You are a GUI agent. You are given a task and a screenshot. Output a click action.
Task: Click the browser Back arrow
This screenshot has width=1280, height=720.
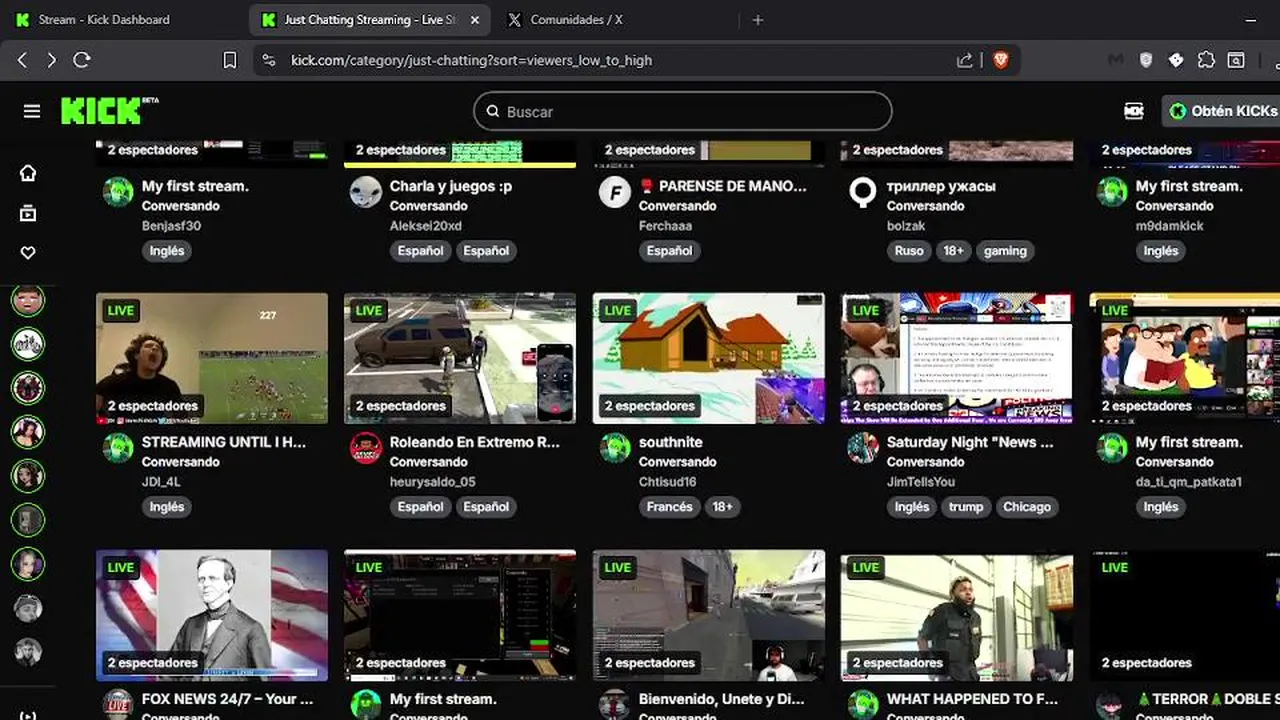(22, 60)
